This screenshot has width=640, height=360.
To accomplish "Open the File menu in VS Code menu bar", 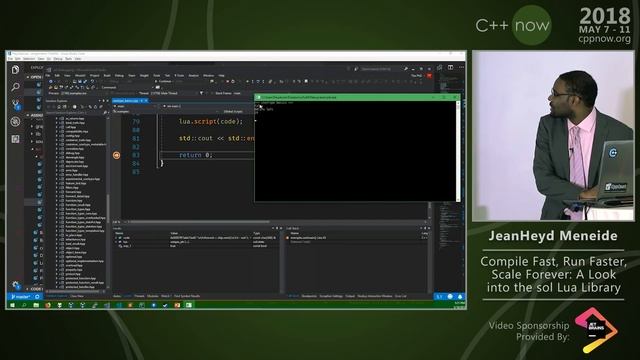I will [10, 59].
